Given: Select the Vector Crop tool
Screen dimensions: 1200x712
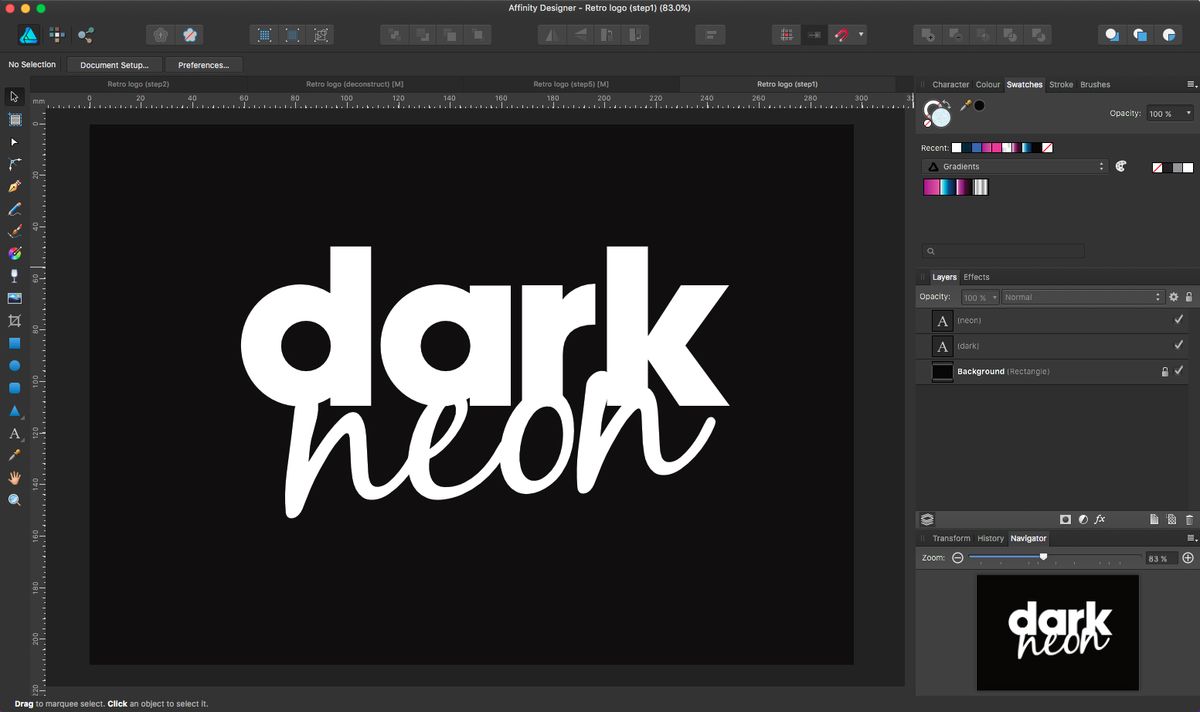Looking at the screenshot, I should (x=14, y=320).
